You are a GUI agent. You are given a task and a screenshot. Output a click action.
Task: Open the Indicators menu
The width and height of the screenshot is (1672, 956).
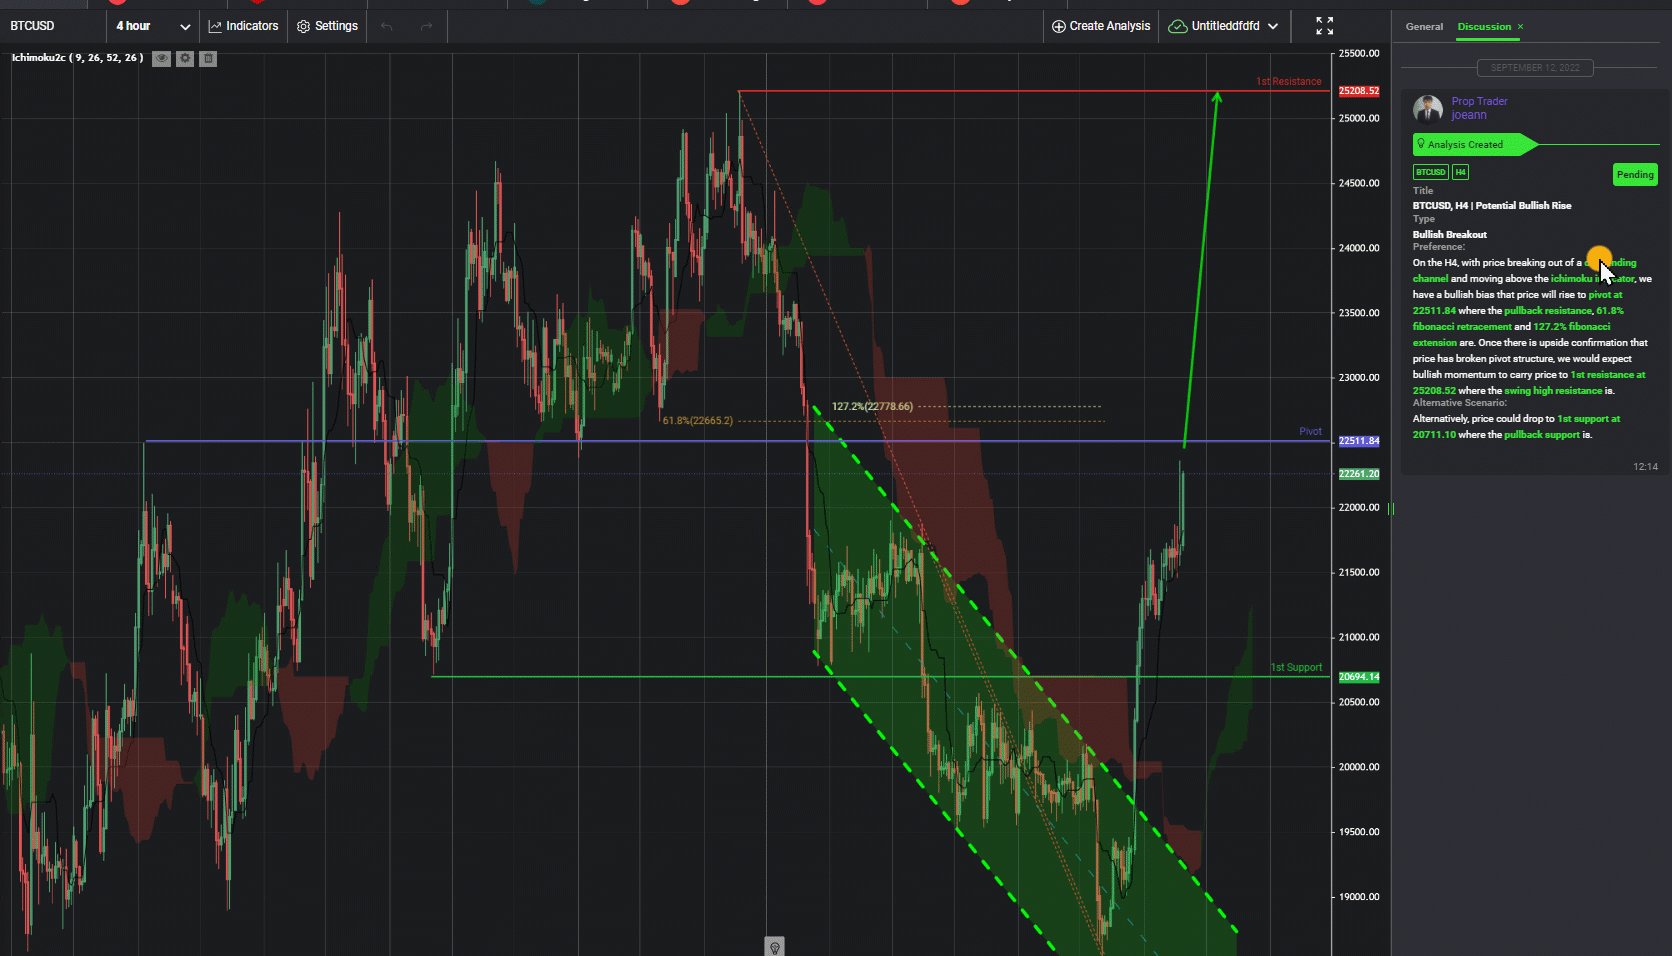click(x=243, y=26)
